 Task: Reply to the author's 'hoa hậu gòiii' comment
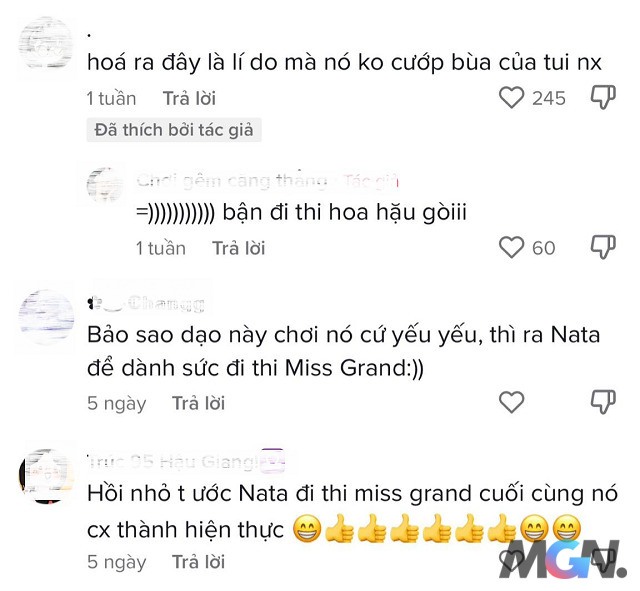point(238,248)
